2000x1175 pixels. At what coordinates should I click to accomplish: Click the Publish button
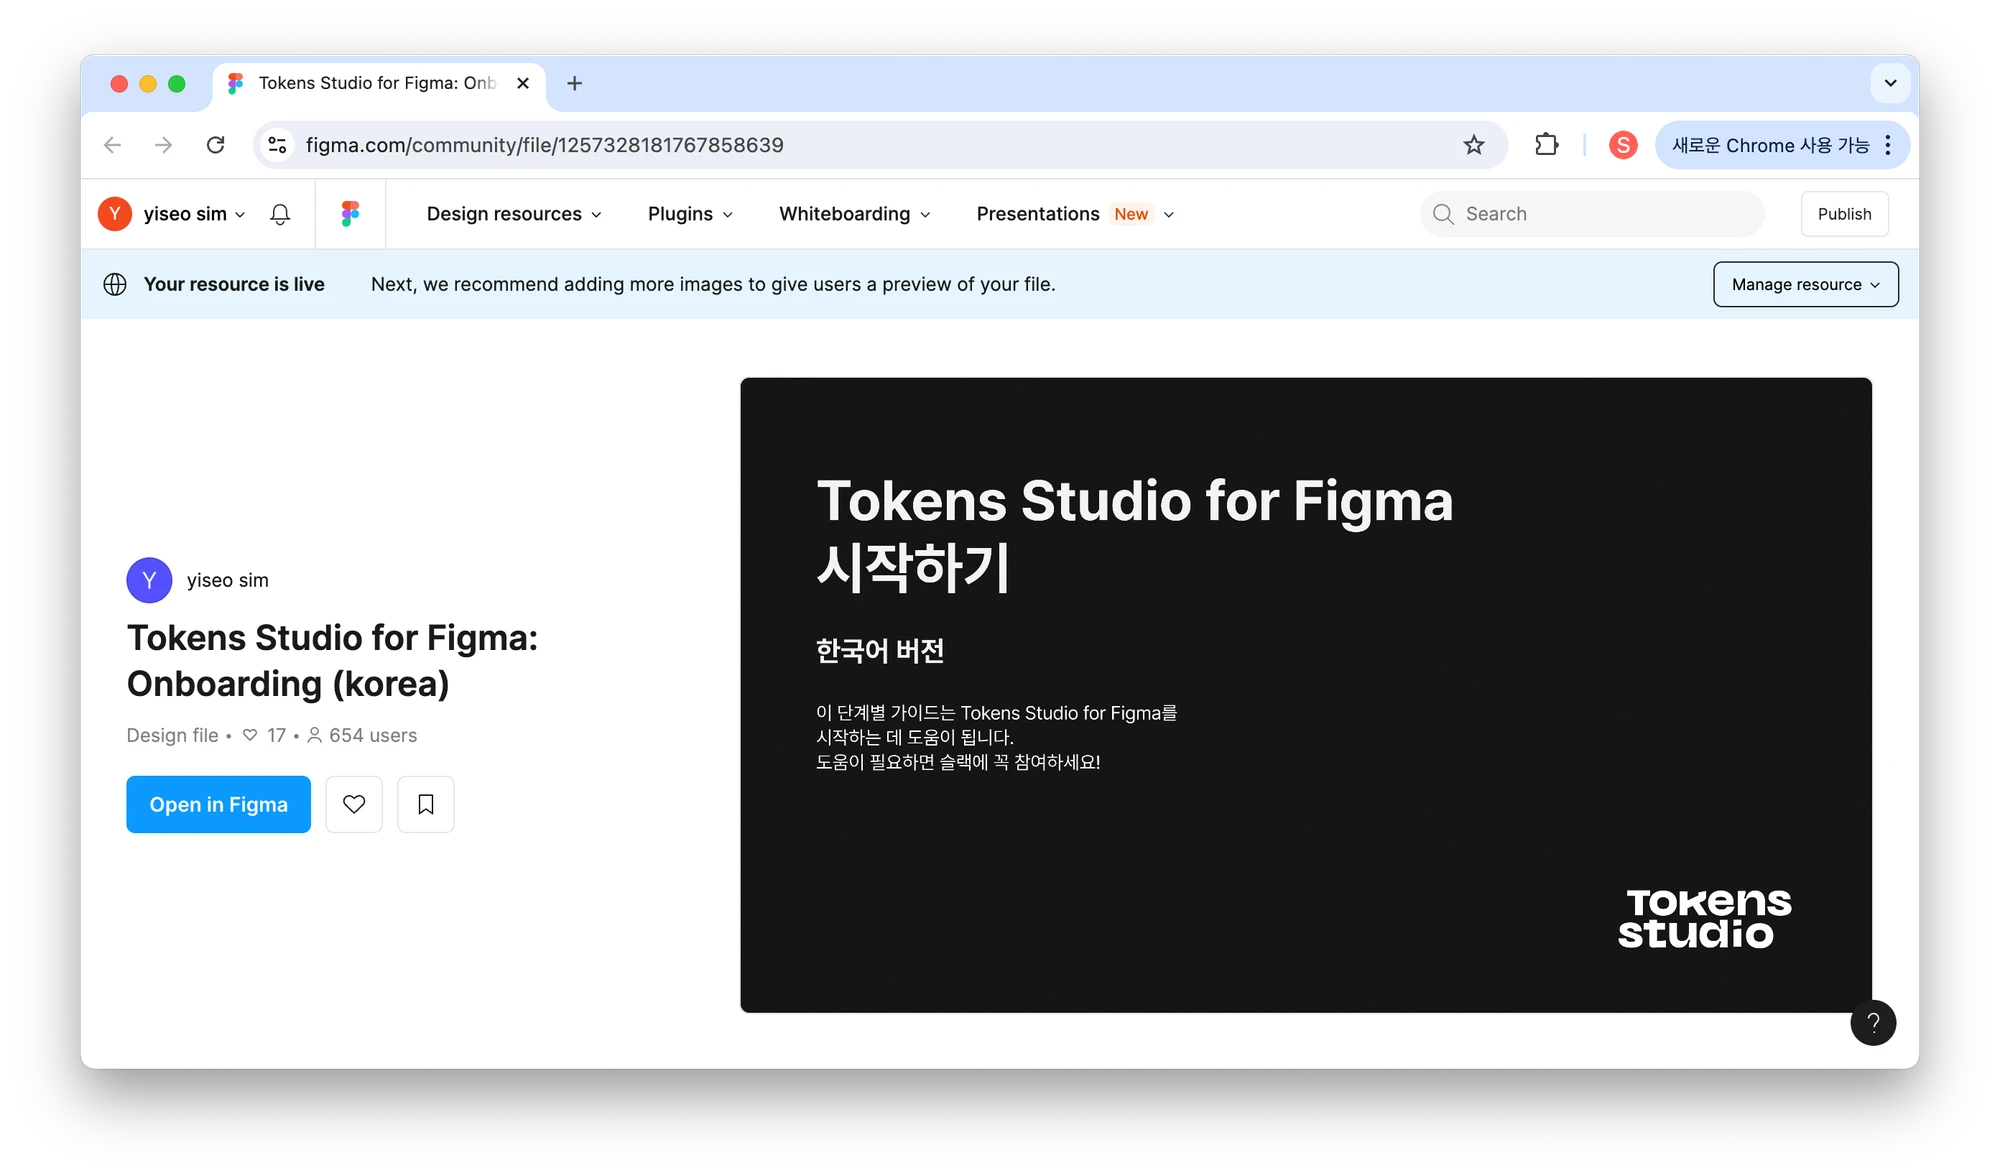tap(1844, 214)
